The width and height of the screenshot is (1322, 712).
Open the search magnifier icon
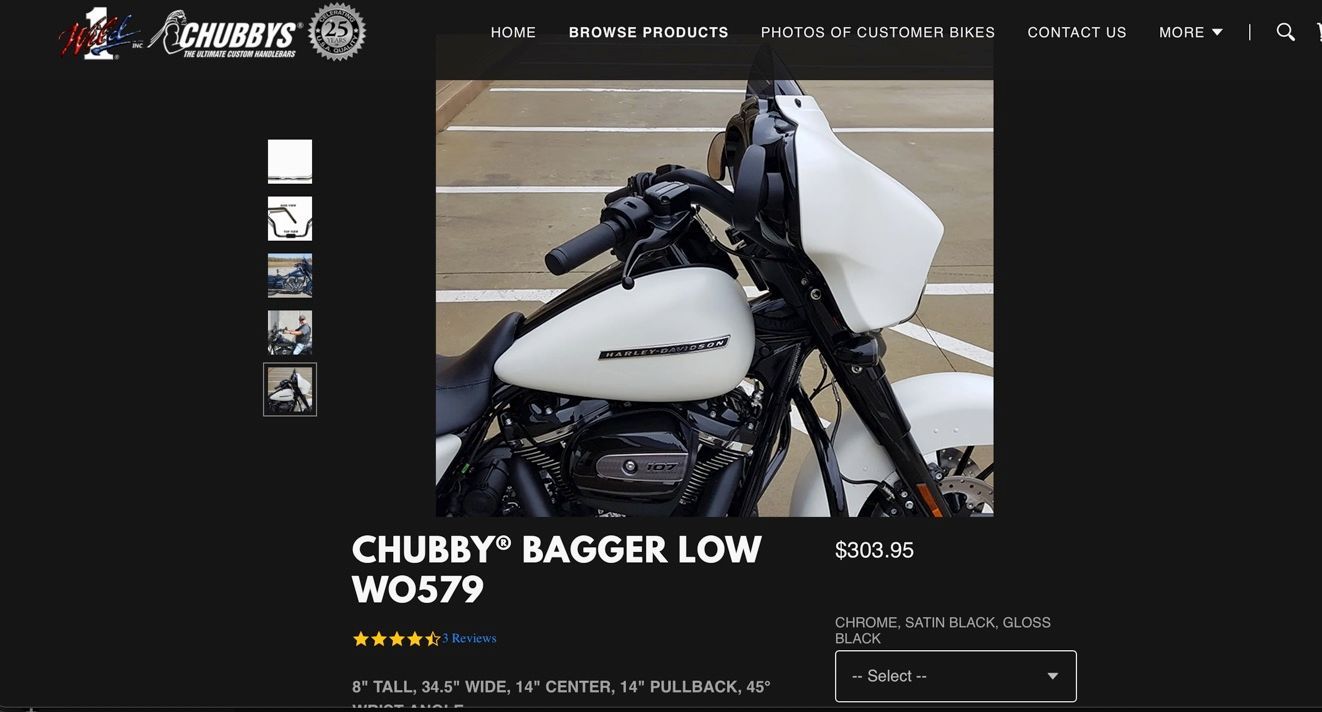pos(1286,32)
